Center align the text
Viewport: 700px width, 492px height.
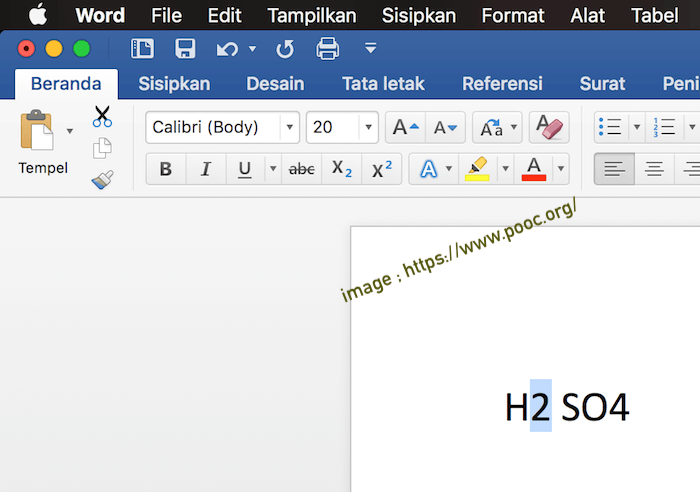pos(654,169)
